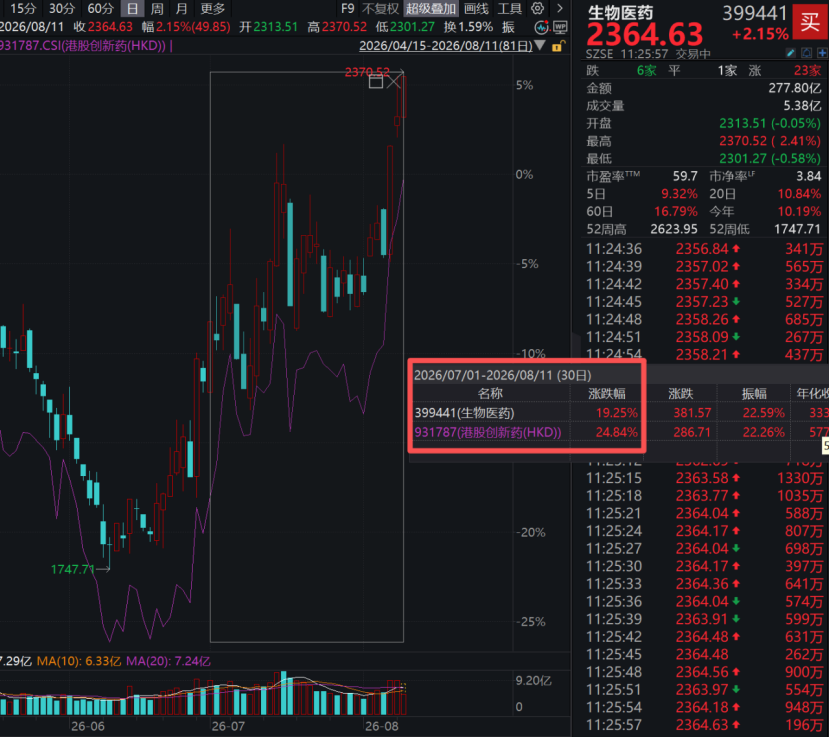Screen dimensions: 830x738
Task: Toggle 超级叠加 overlay mode
Action: click(431, 8)
